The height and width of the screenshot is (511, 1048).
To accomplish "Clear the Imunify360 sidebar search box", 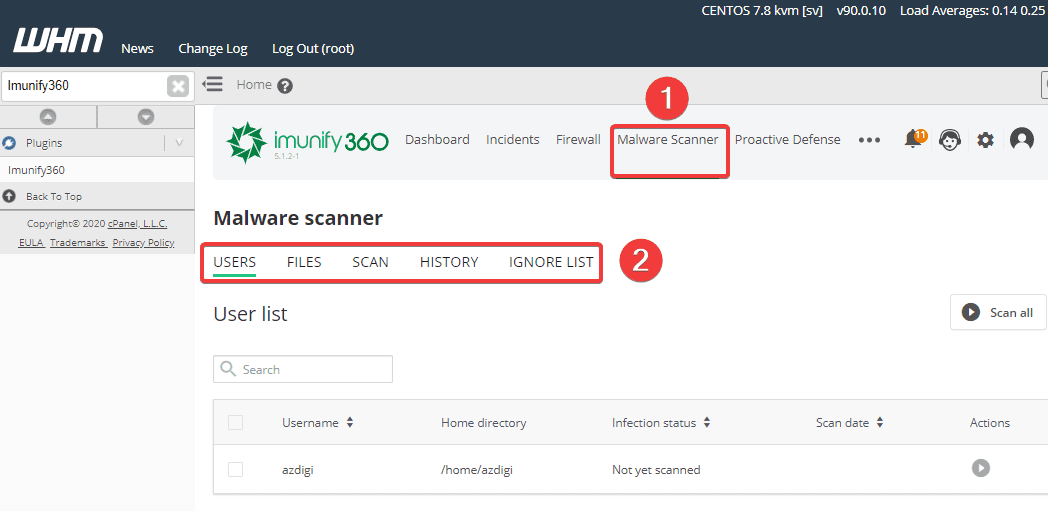I will [x=178, y=86].
